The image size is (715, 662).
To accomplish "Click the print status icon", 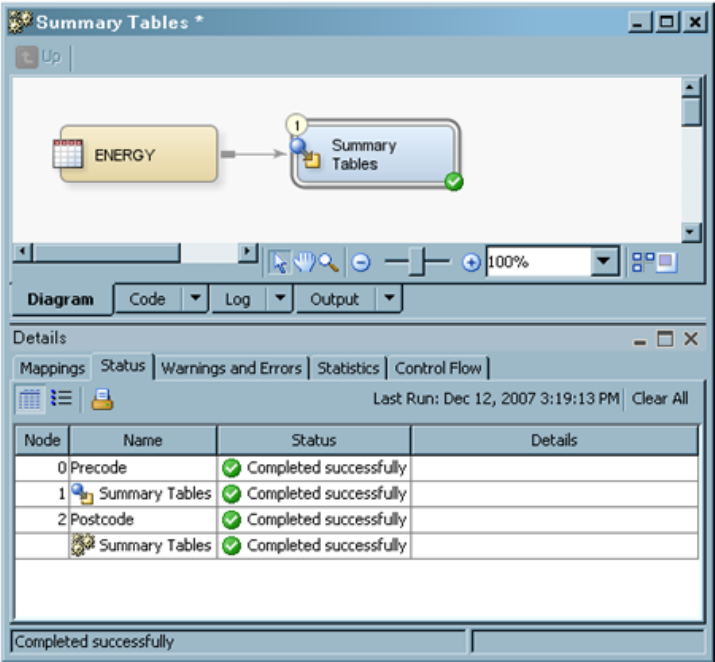I will [x=102, y=399].
